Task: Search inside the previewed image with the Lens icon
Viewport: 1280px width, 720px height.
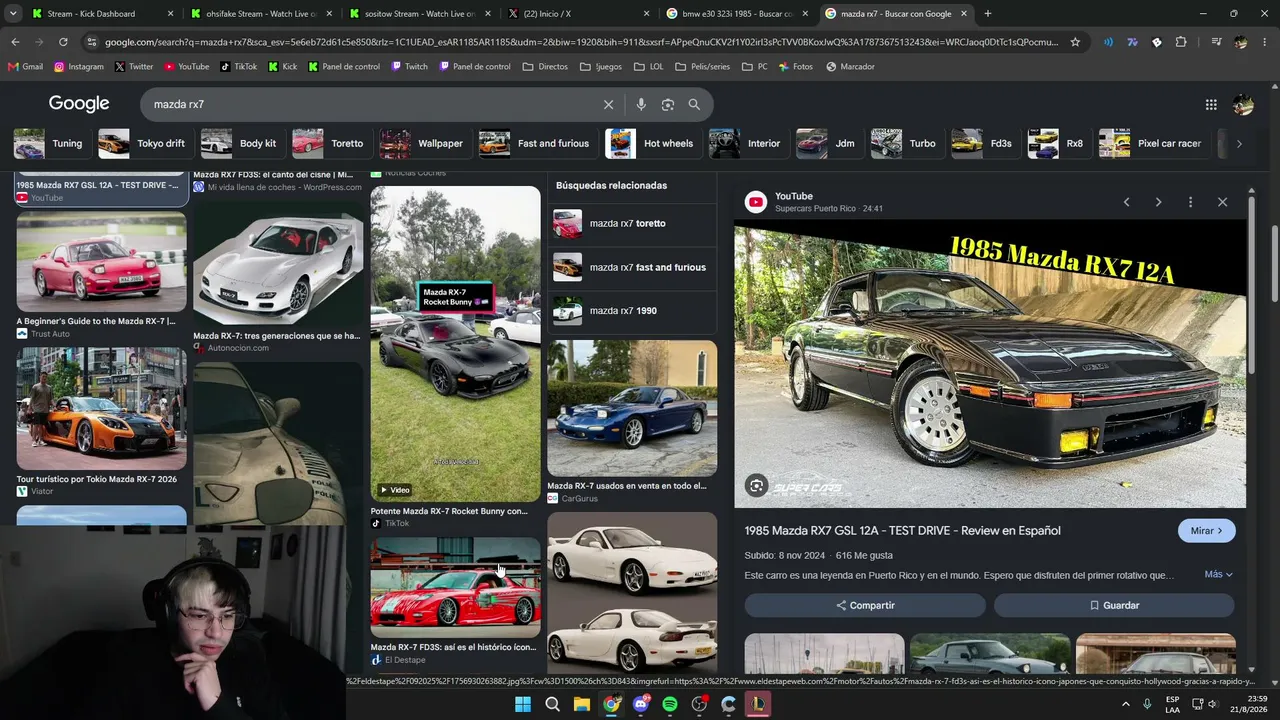Action: tap(757, 486)
